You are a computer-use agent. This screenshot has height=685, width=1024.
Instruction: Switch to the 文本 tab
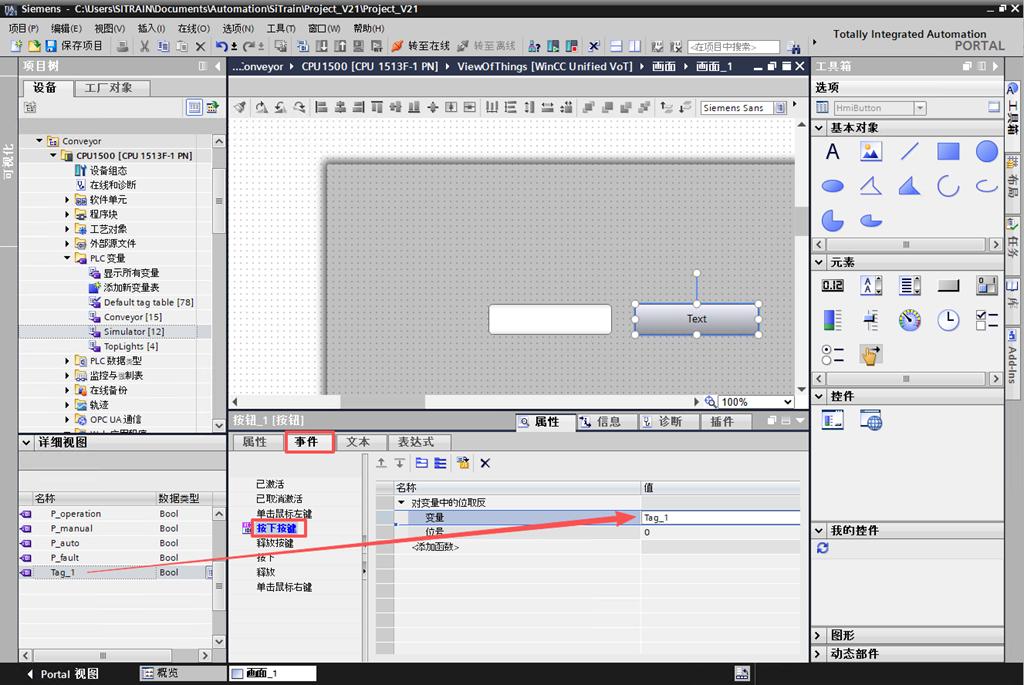point(358,442)
